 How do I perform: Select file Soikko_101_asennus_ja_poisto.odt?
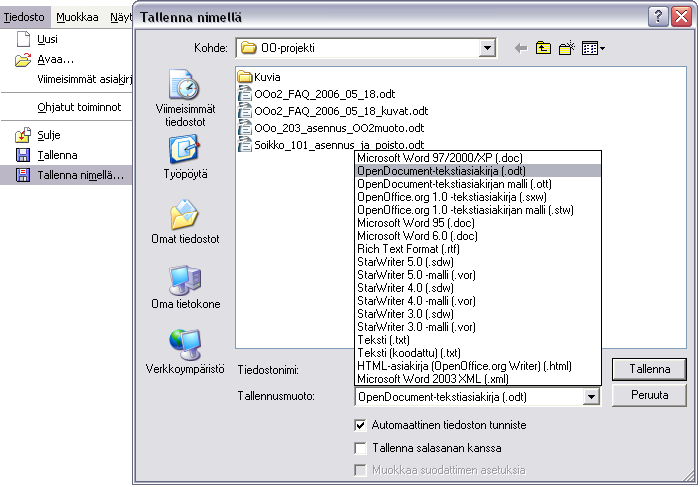(x=331, y=145)
